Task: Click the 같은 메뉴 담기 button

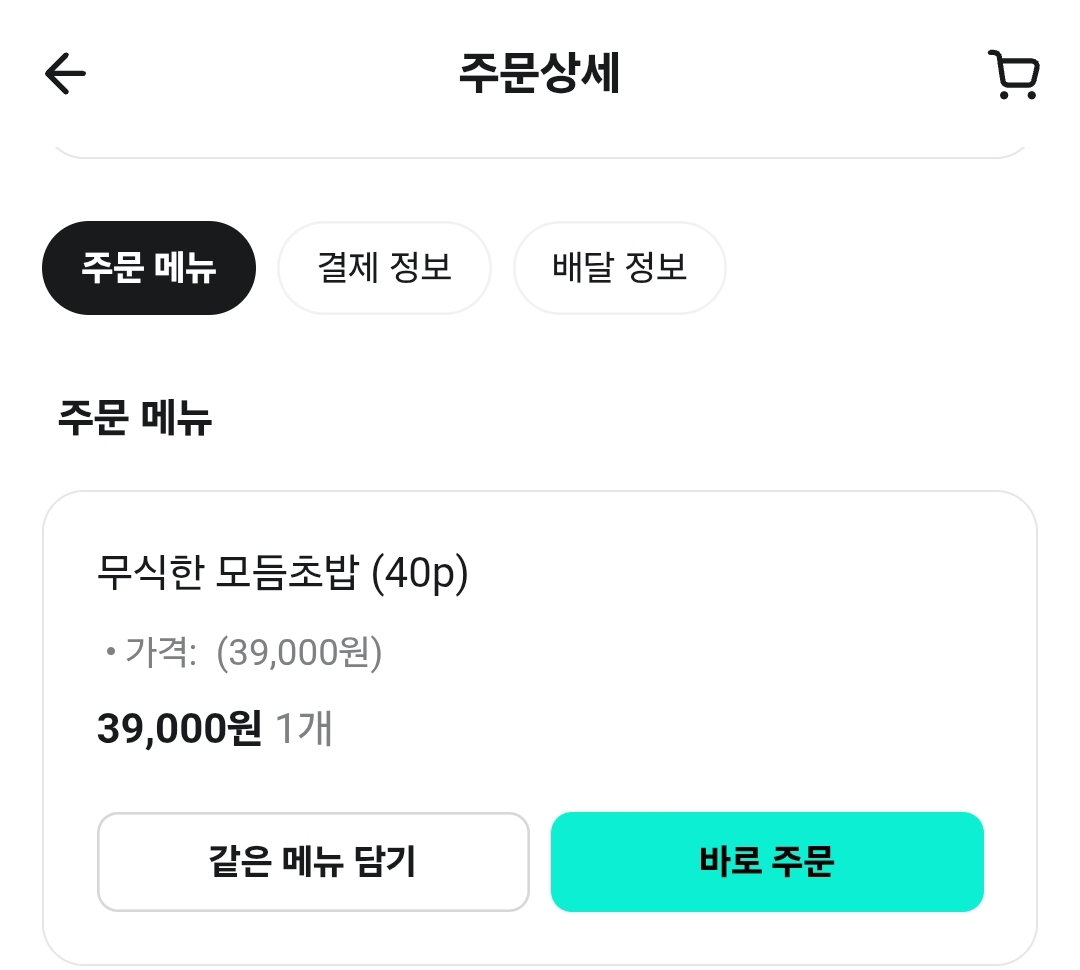Action: pyautogui.click(x=313, y=862)
